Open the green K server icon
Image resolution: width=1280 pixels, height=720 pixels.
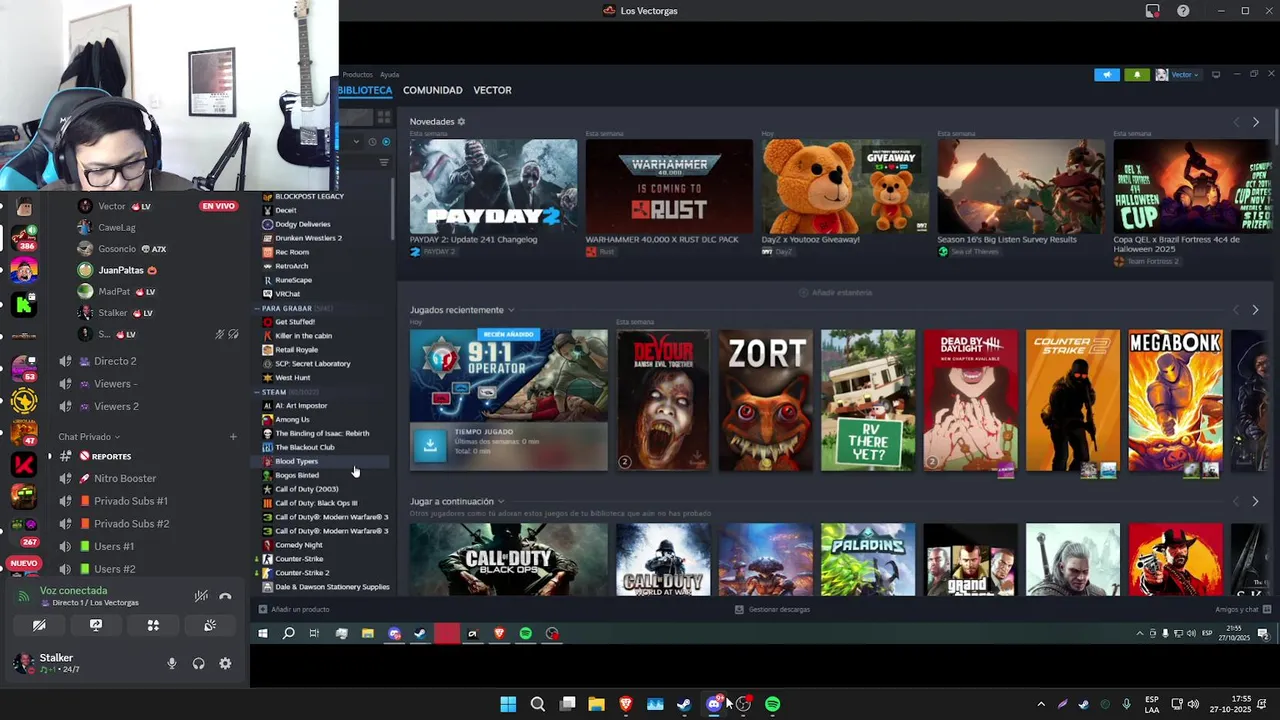[x=24, y=305]
